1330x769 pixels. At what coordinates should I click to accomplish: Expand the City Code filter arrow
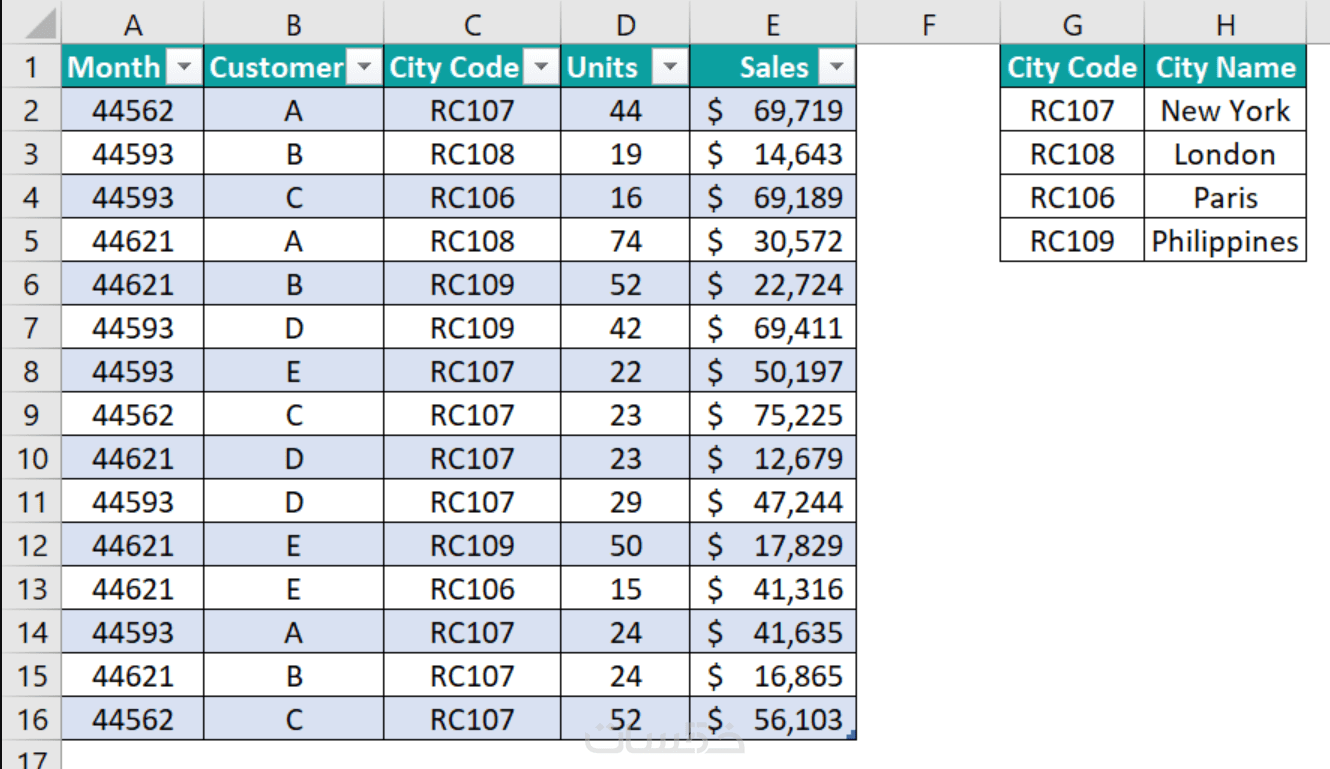(541, 68)
